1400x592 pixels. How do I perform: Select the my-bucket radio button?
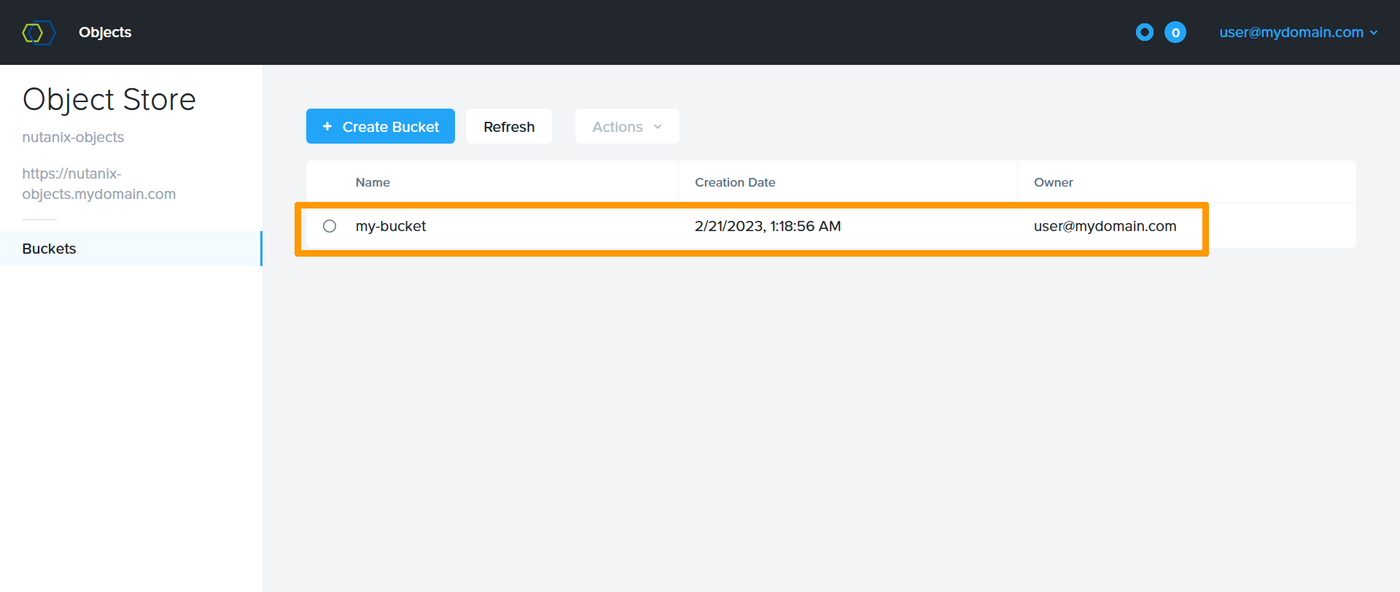(x=330, y=227)
